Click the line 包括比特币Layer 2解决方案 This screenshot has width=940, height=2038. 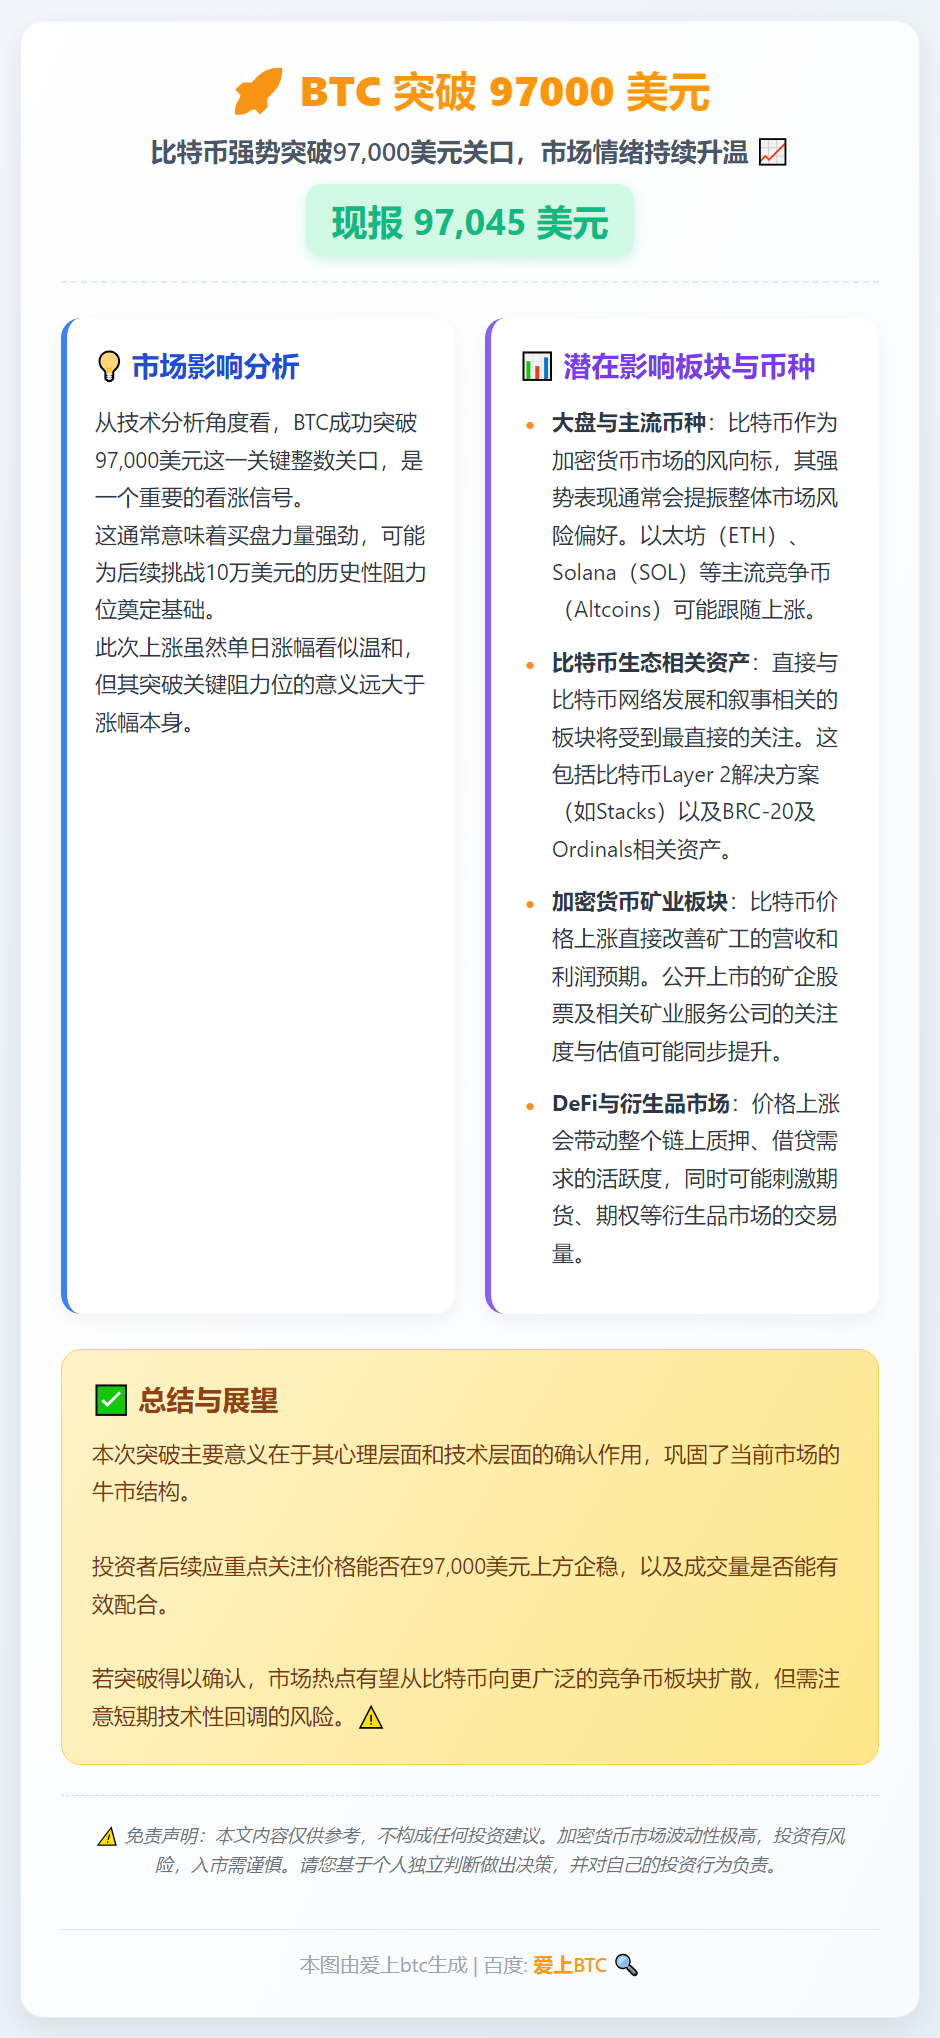tap(686, 775)
